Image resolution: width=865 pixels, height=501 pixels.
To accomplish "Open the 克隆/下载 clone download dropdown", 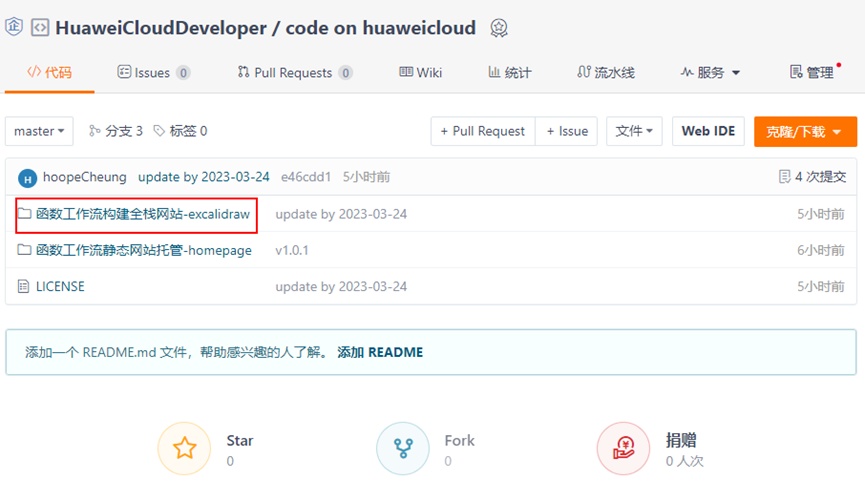I will [x=805, y=131].
